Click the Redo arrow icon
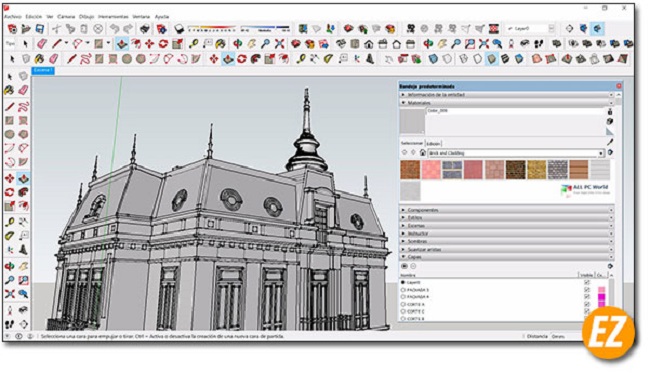650x373 pixels. click(x=128, y=29)
